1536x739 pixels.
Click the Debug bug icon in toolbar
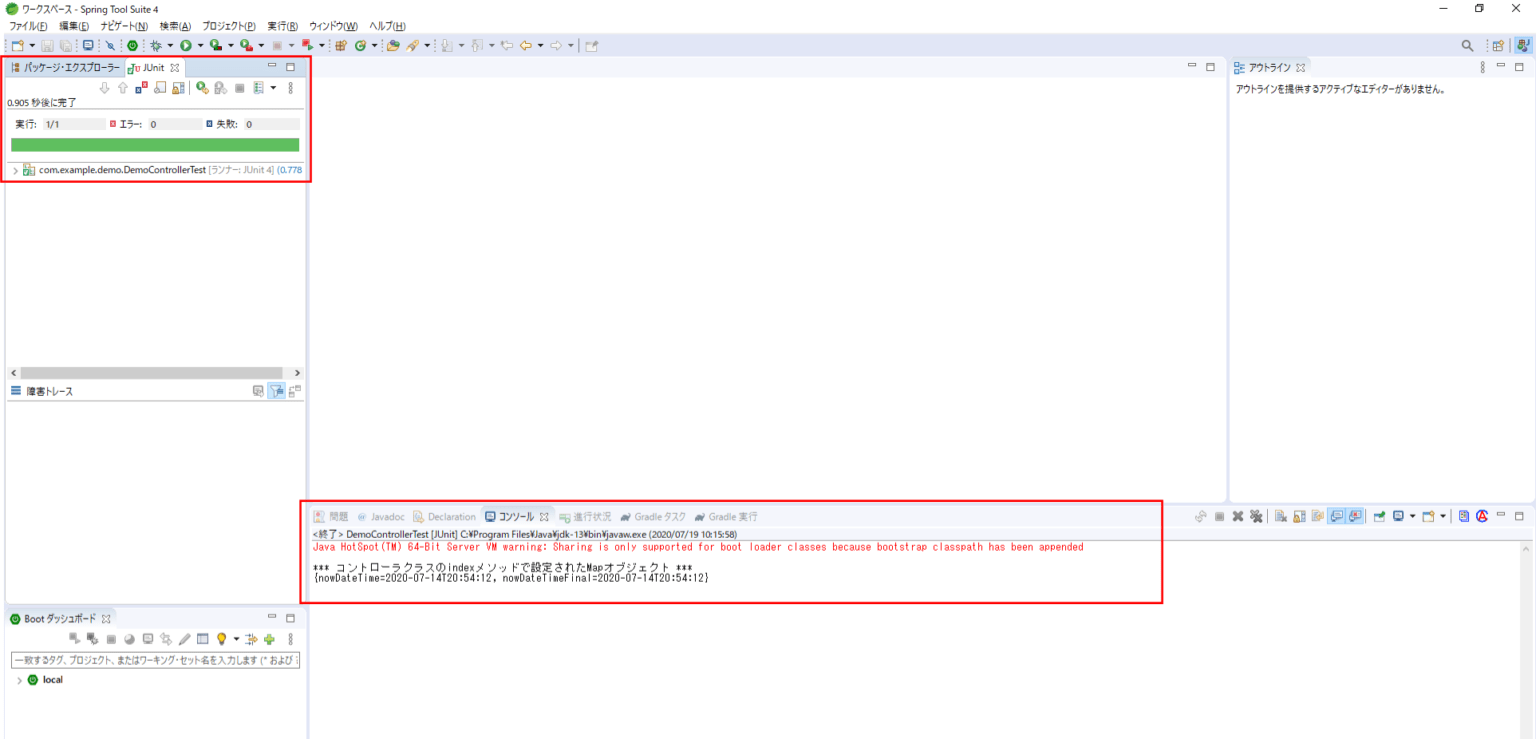pyautogui.click(x=155, y=45)
